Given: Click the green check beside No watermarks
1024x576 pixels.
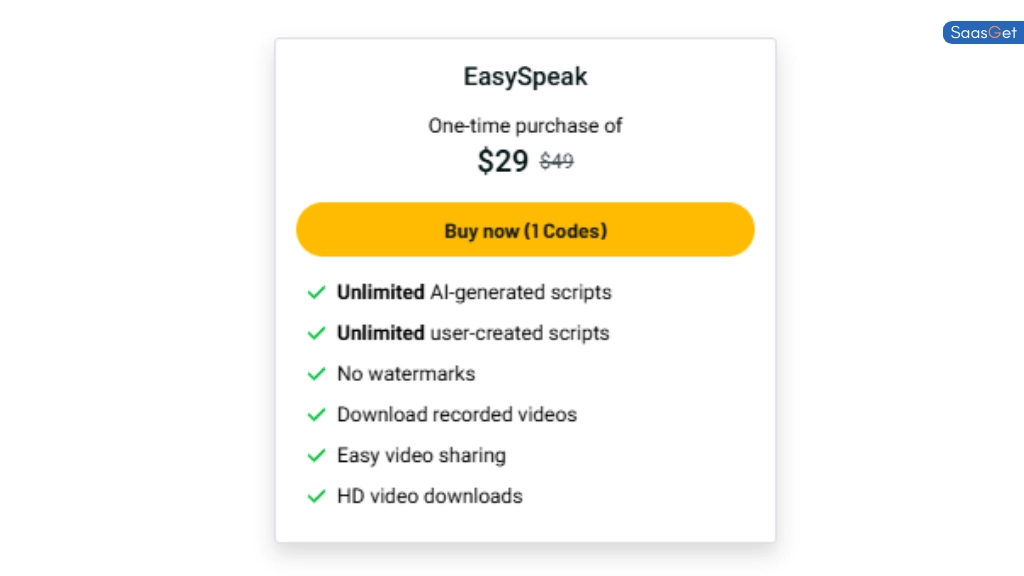Looking at the screenshot, I should click(x=317, y=374).
